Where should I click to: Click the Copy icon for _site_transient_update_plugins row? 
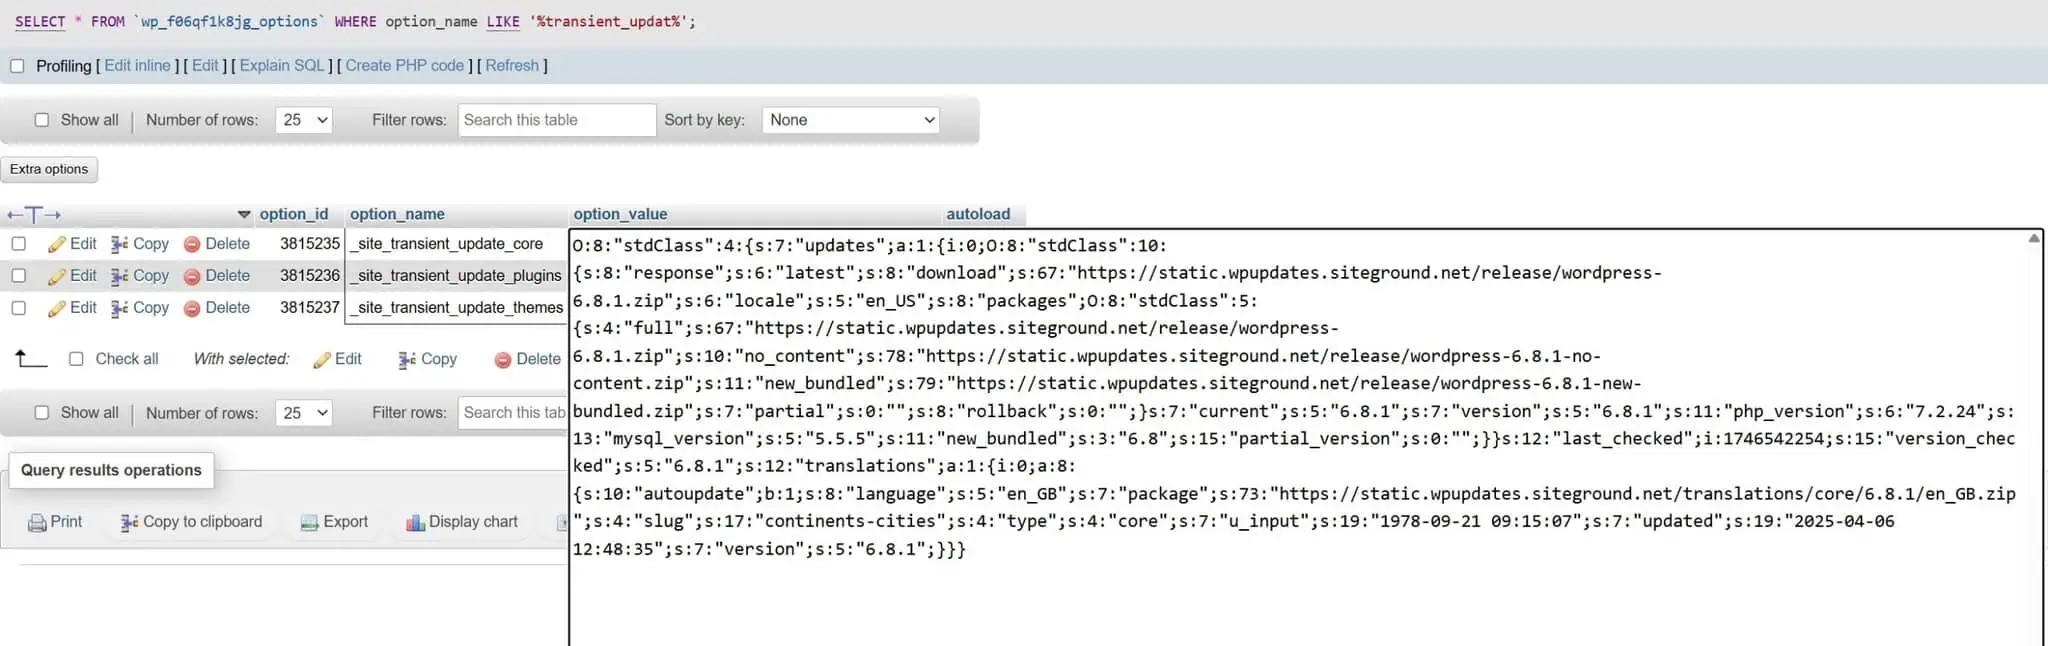coord(120,276)
